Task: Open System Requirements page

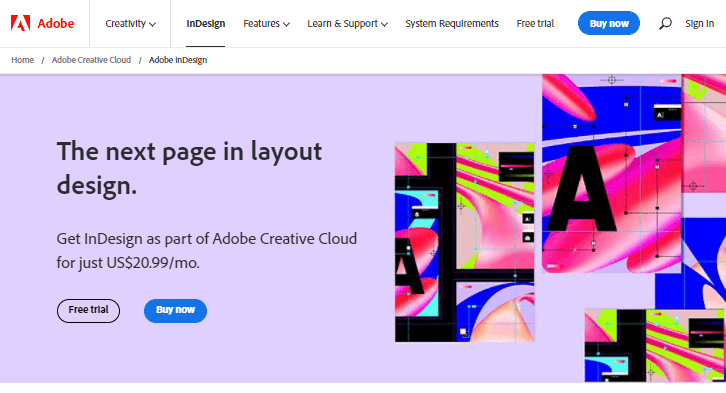Action: point(452,24)
